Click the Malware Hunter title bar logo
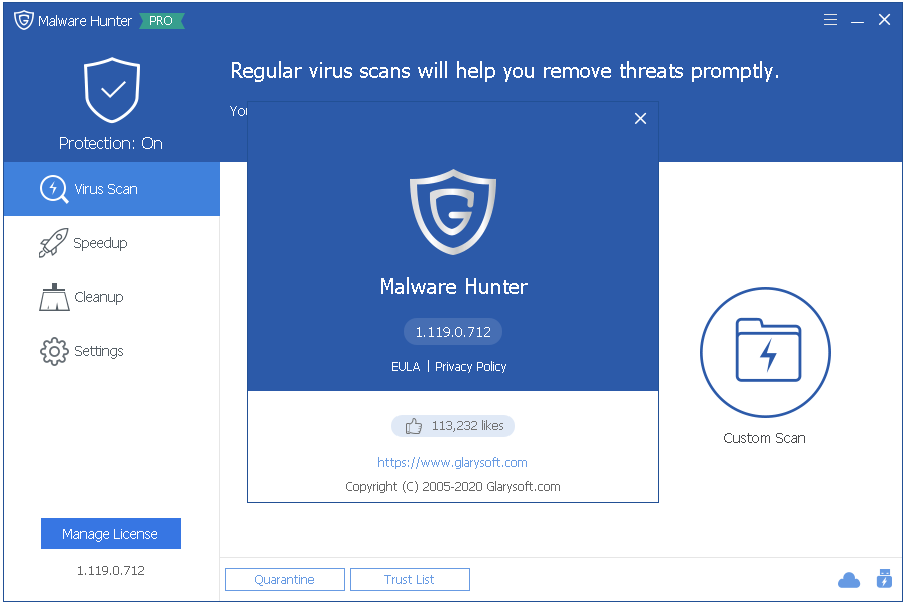The width and height of the screenshot is (906, 605). [x=24, y=21]
